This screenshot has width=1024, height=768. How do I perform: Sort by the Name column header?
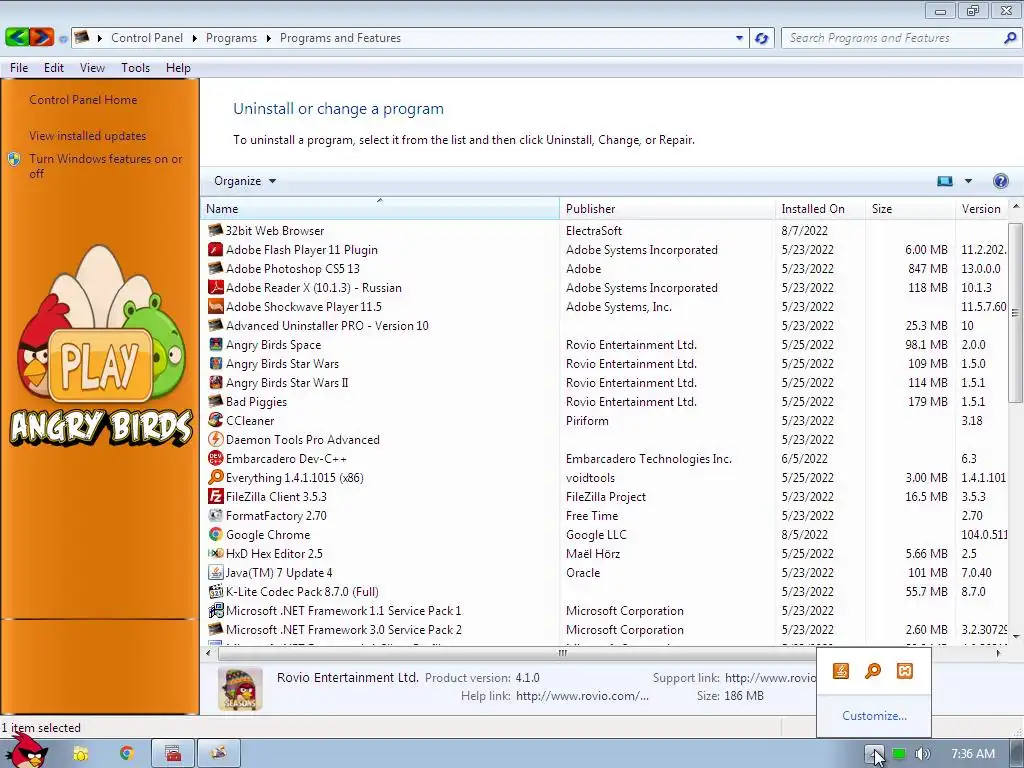379,209
